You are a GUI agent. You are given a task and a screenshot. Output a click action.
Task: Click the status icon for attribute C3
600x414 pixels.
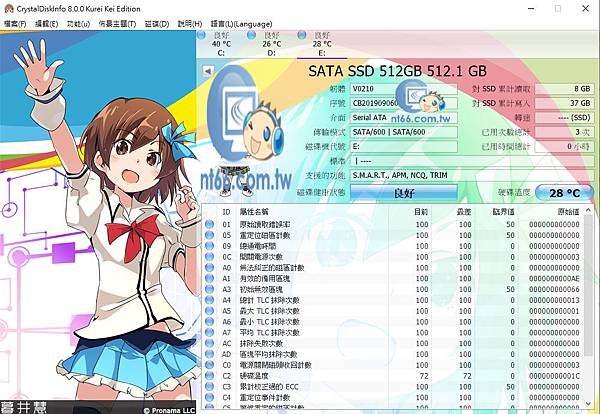coord(209,387)
